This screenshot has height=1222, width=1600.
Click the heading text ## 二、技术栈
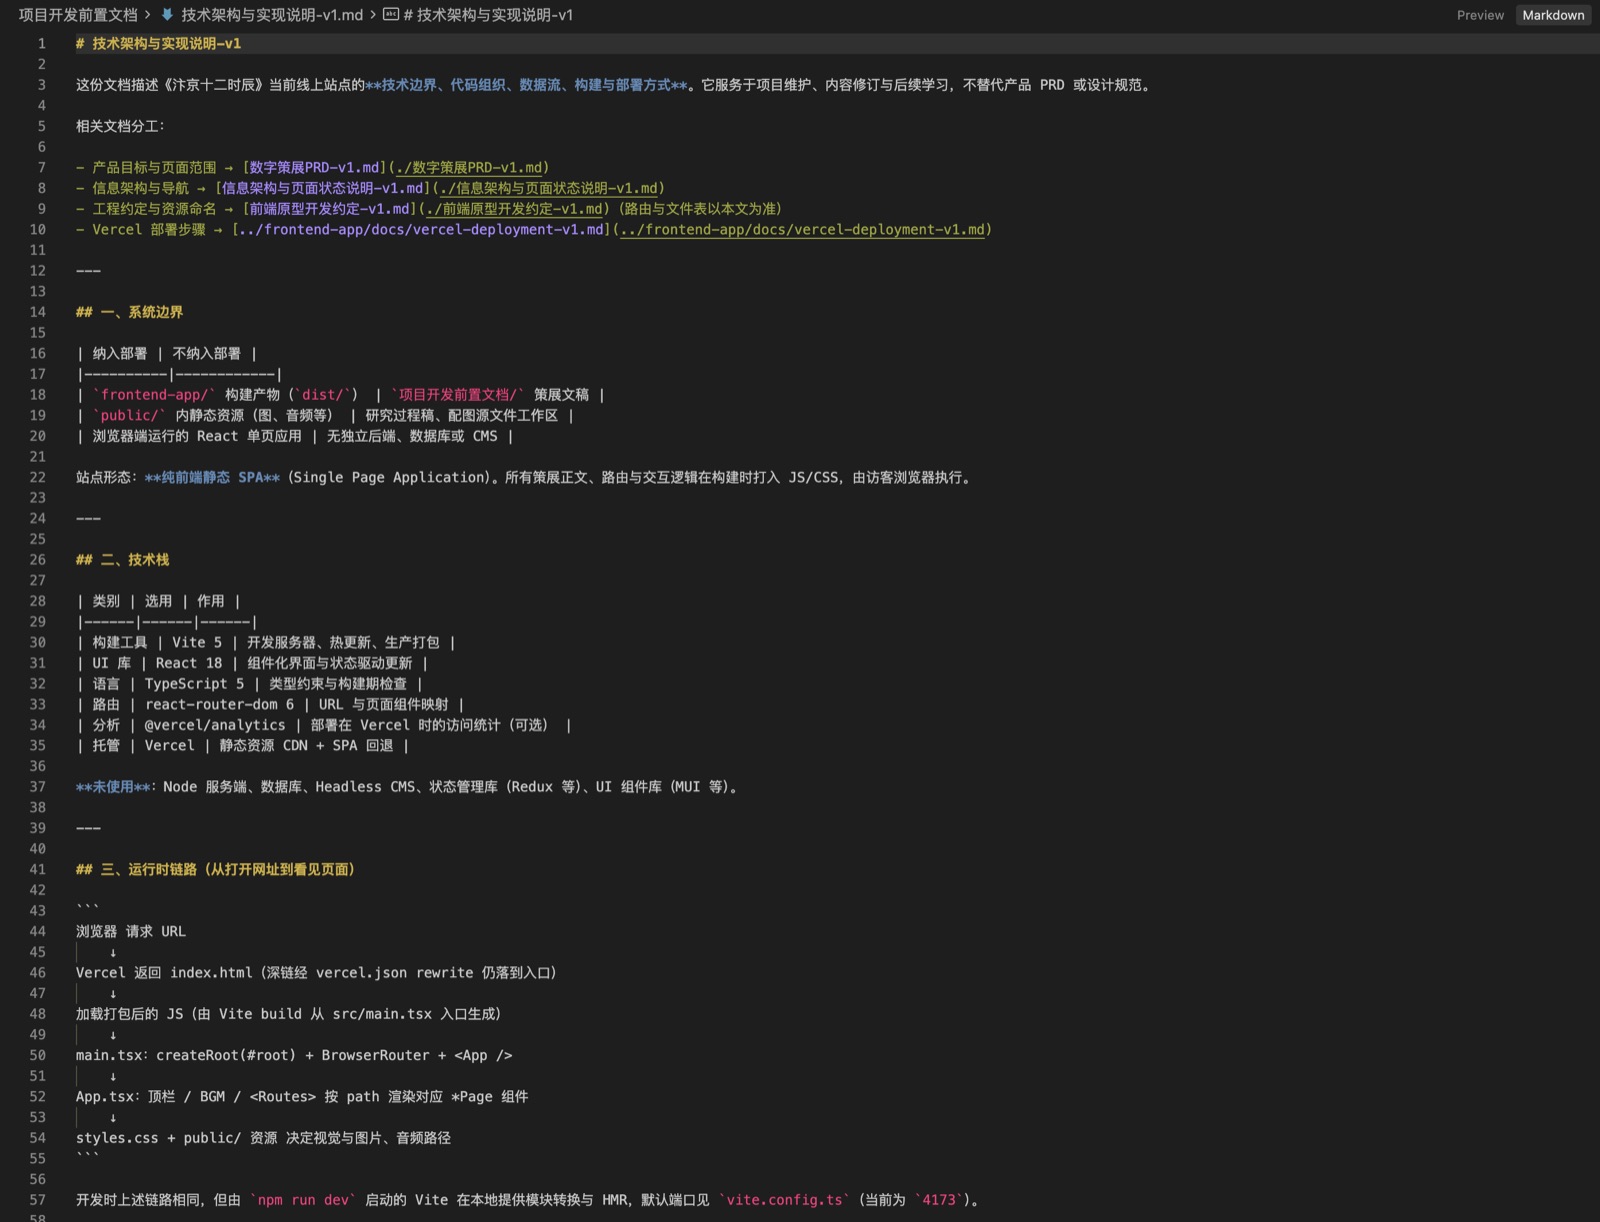point(122,560)
